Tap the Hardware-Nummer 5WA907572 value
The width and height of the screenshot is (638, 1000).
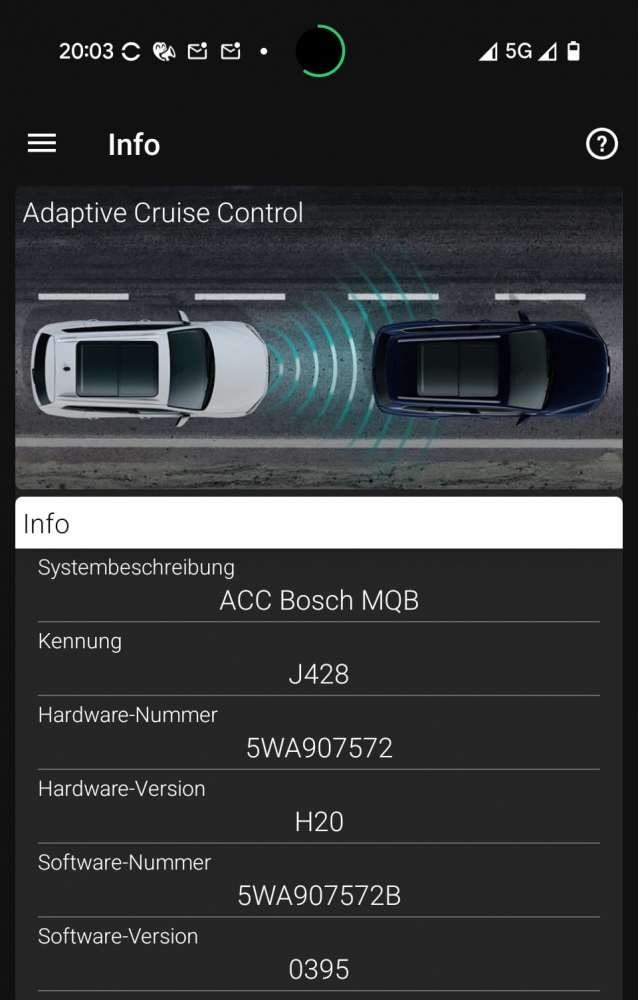pyautogui.click(x=319, y=747)
